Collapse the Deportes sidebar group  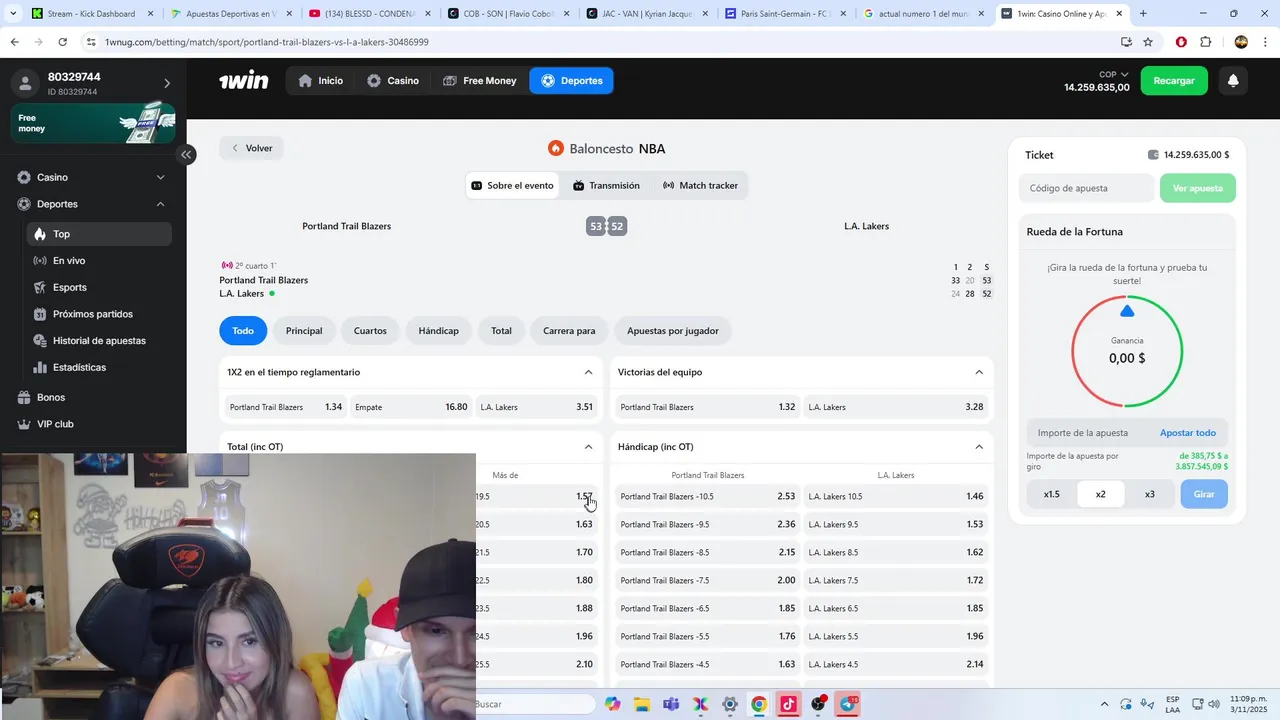[x=161, y=204]
